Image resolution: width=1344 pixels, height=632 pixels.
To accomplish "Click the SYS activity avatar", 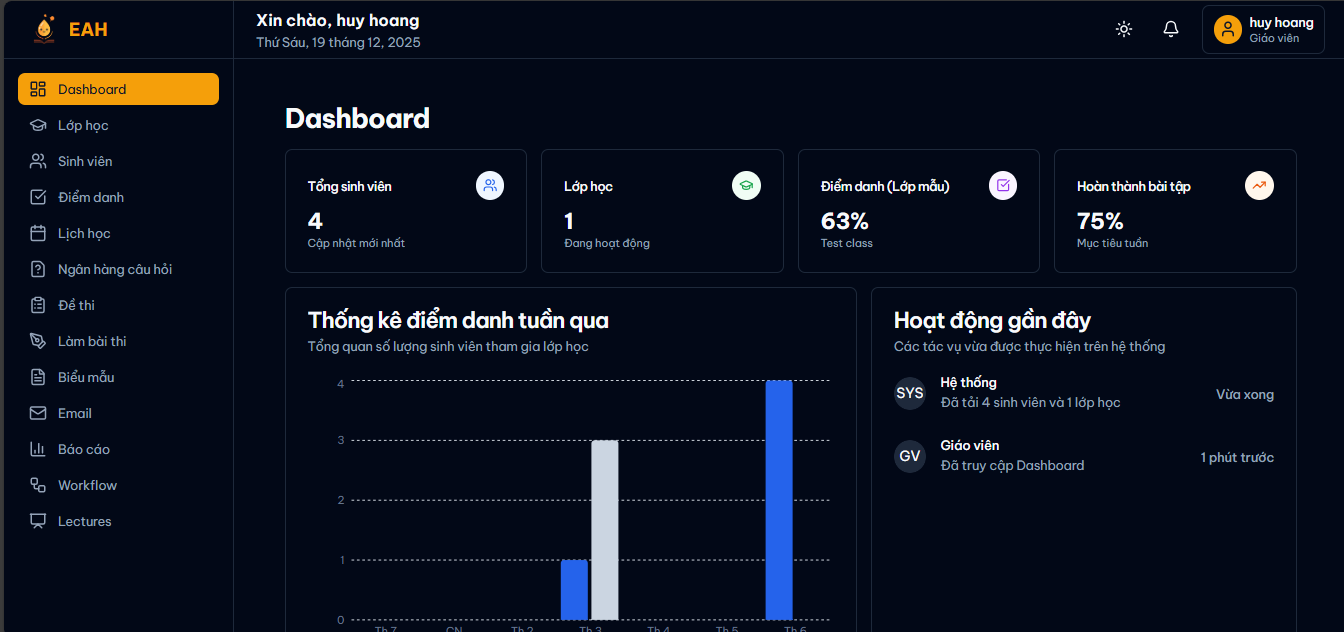I will tap(910, 393).
